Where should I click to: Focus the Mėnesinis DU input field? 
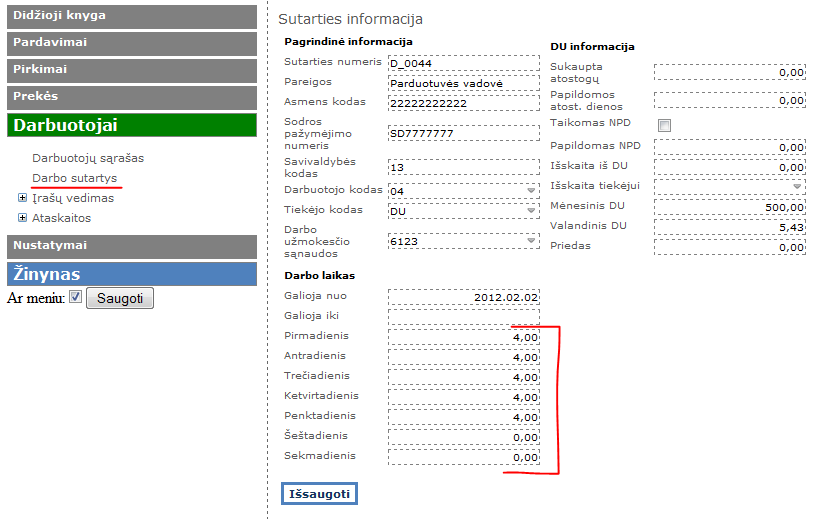pos(730,206)
